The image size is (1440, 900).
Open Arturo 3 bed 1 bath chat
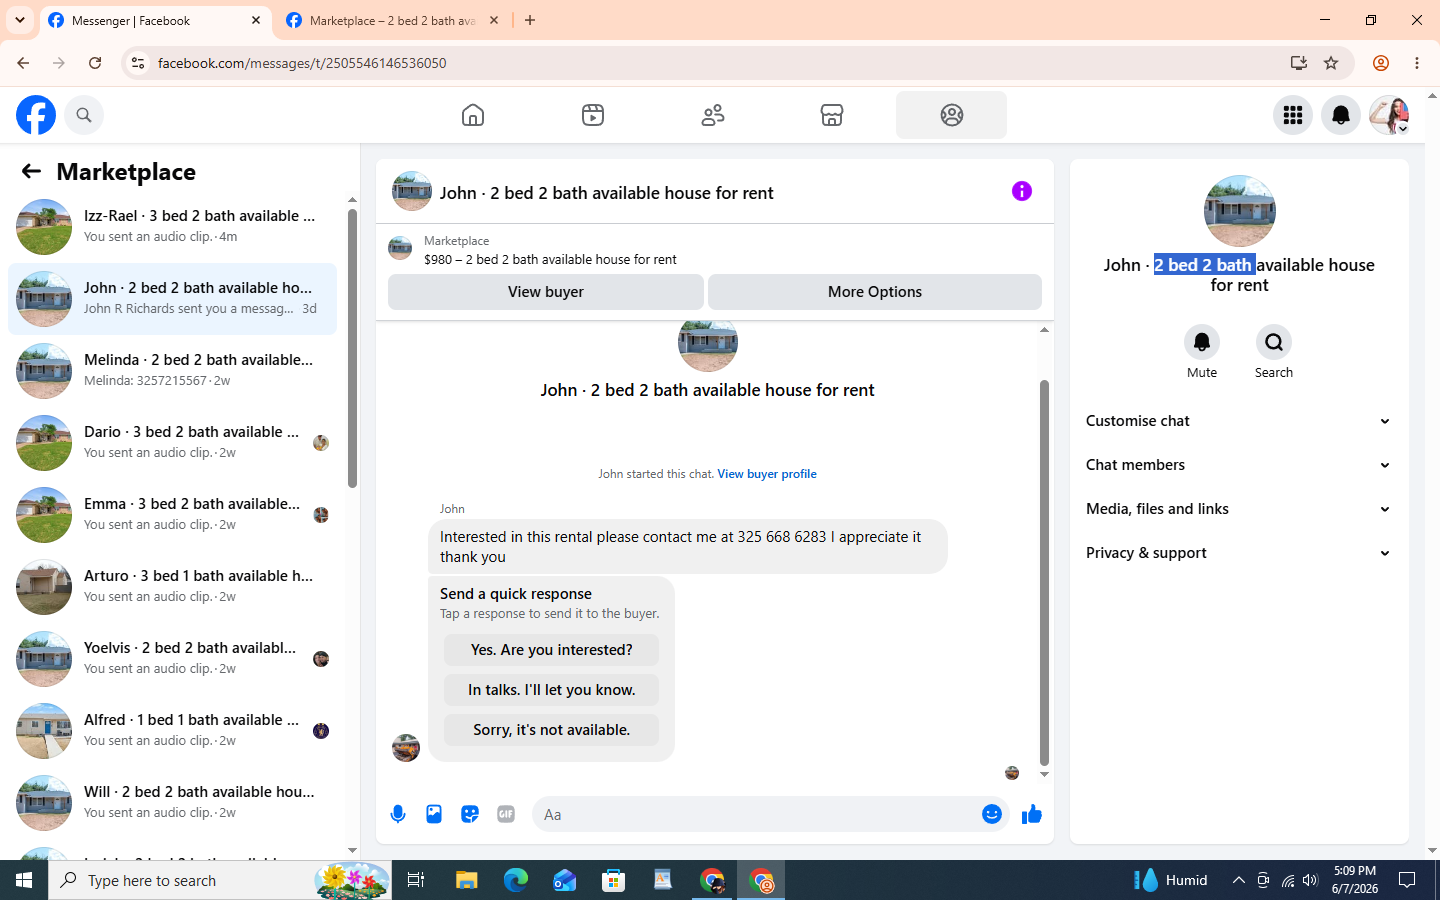[173, 586]
